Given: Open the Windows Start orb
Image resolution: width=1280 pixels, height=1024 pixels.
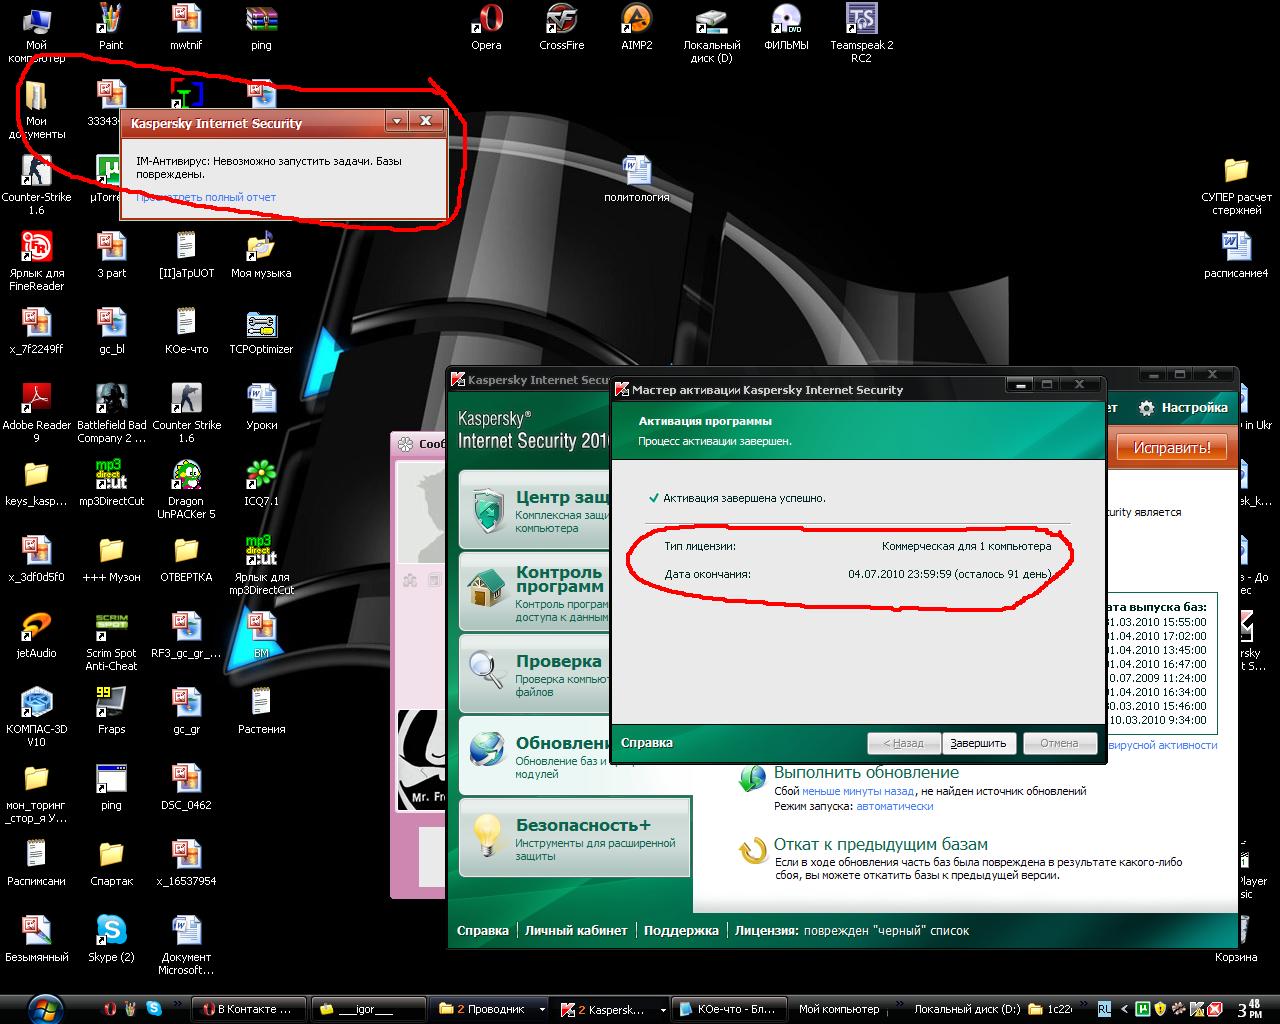Looking at the screenshot, I should [47, 1008].
